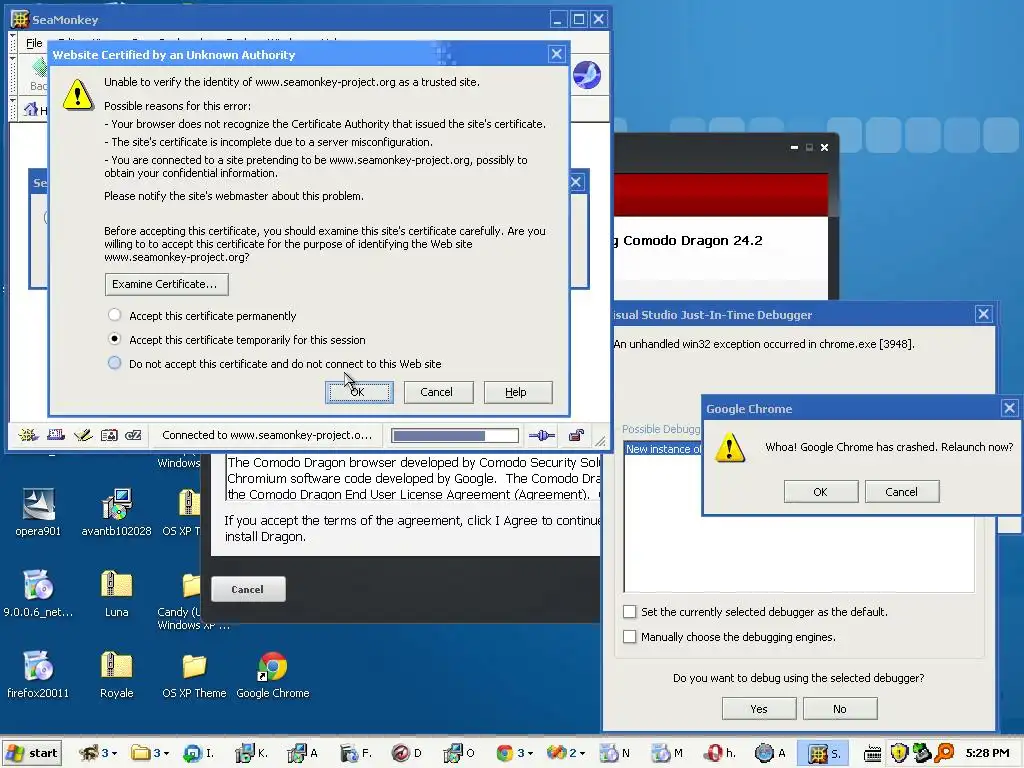
Task: Close the Visual Studio Just-In-Time Debugger window
Action: pyautogui.click(x=984, y=314)
